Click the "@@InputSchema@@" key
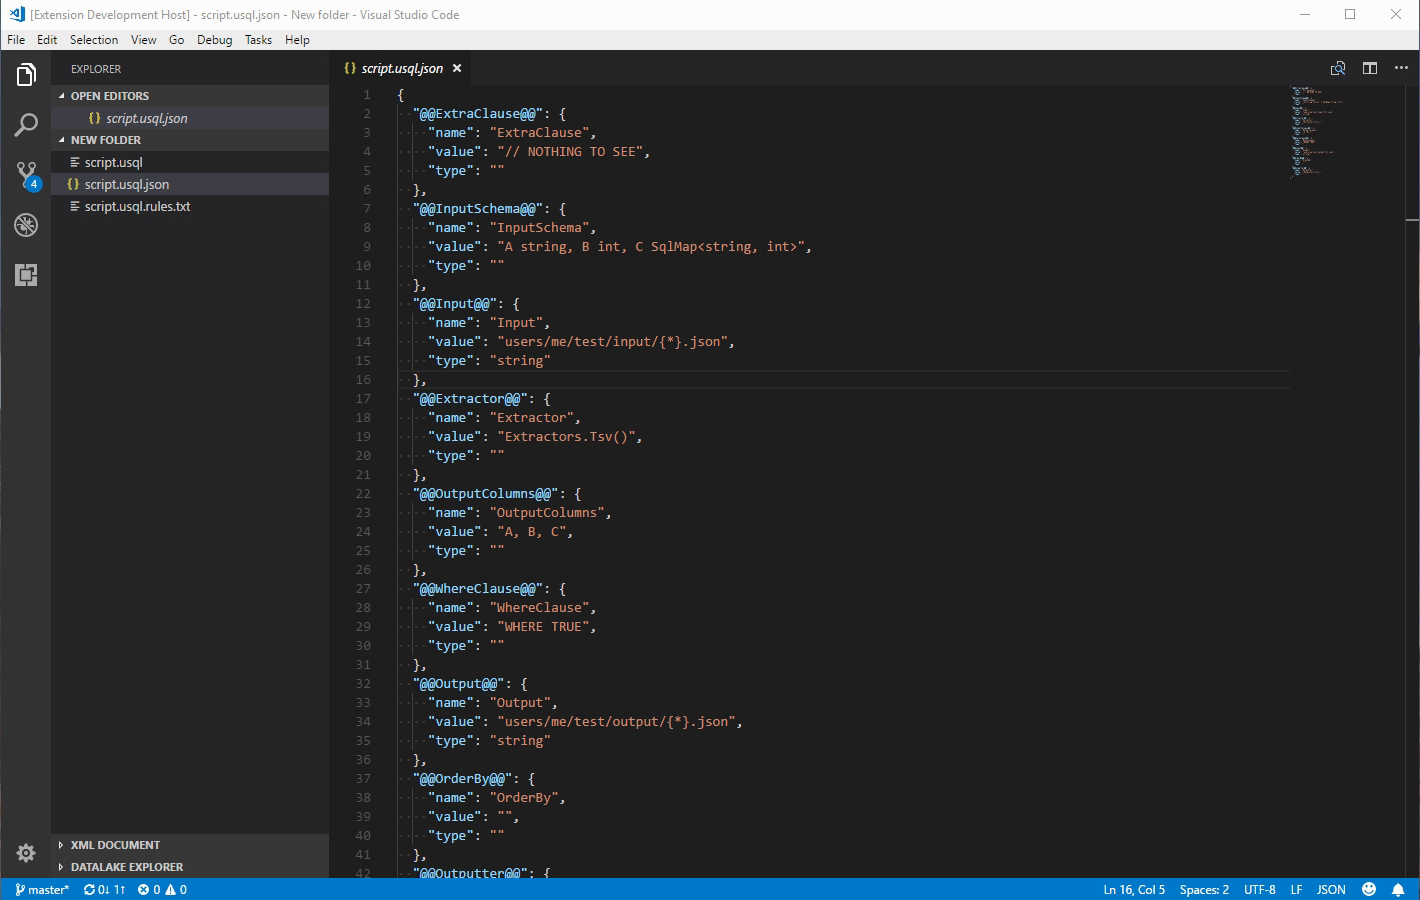The width and height of the screenshot is (1420, 900). coord(477,209)
